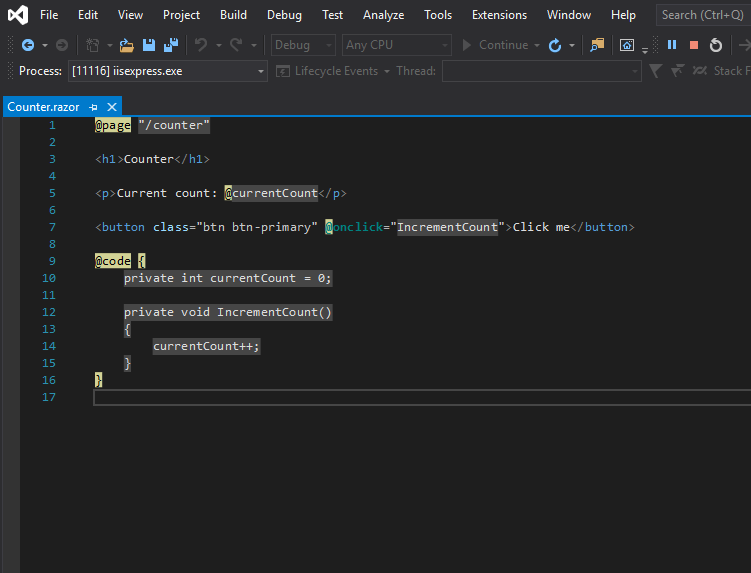This screenshot has width=751, height=573.
Task: Click the browser refresh icon next to Continue
Action: click(x=555, y=45)
